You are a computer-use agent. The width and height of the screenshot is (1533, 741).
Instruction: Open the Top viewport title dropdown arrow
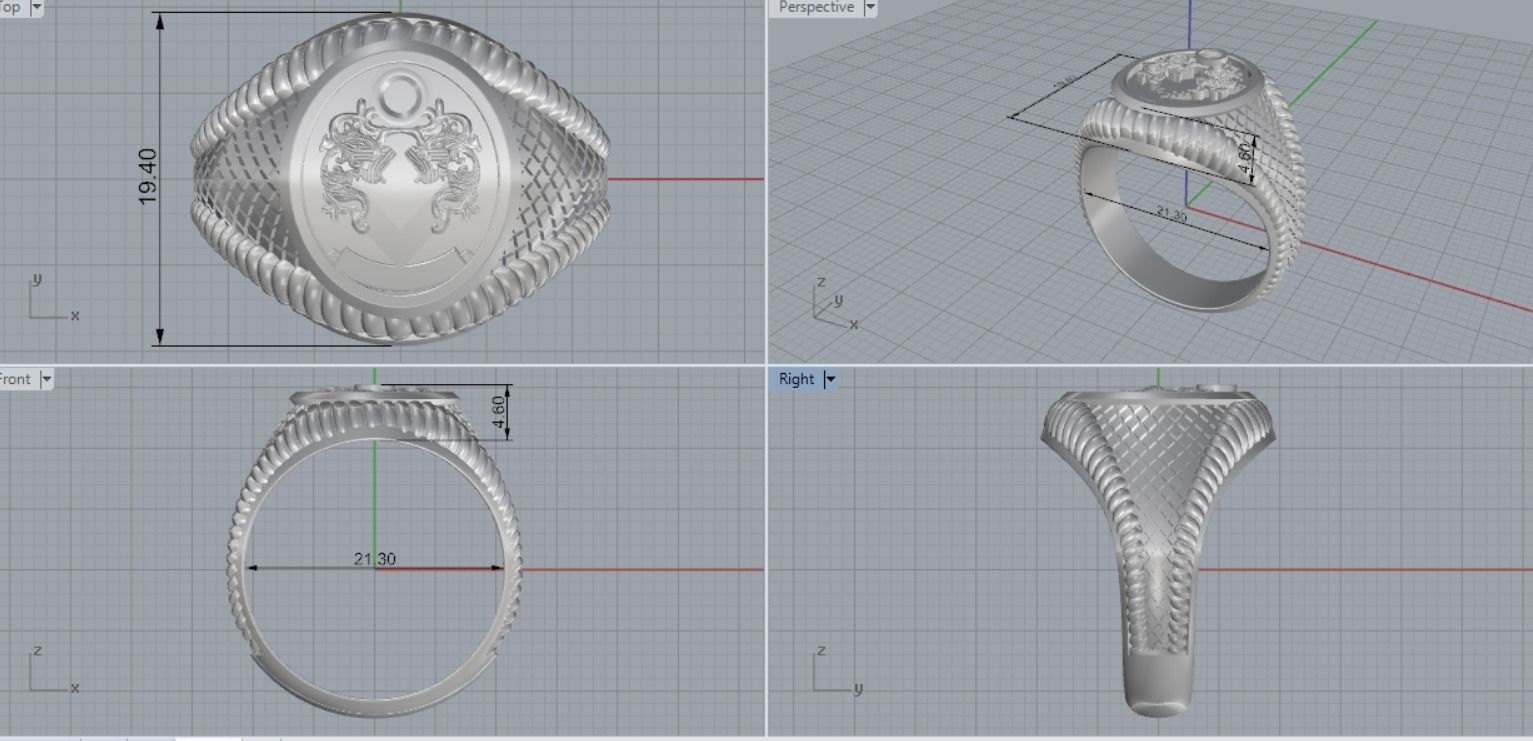click(x=37, y=7)
